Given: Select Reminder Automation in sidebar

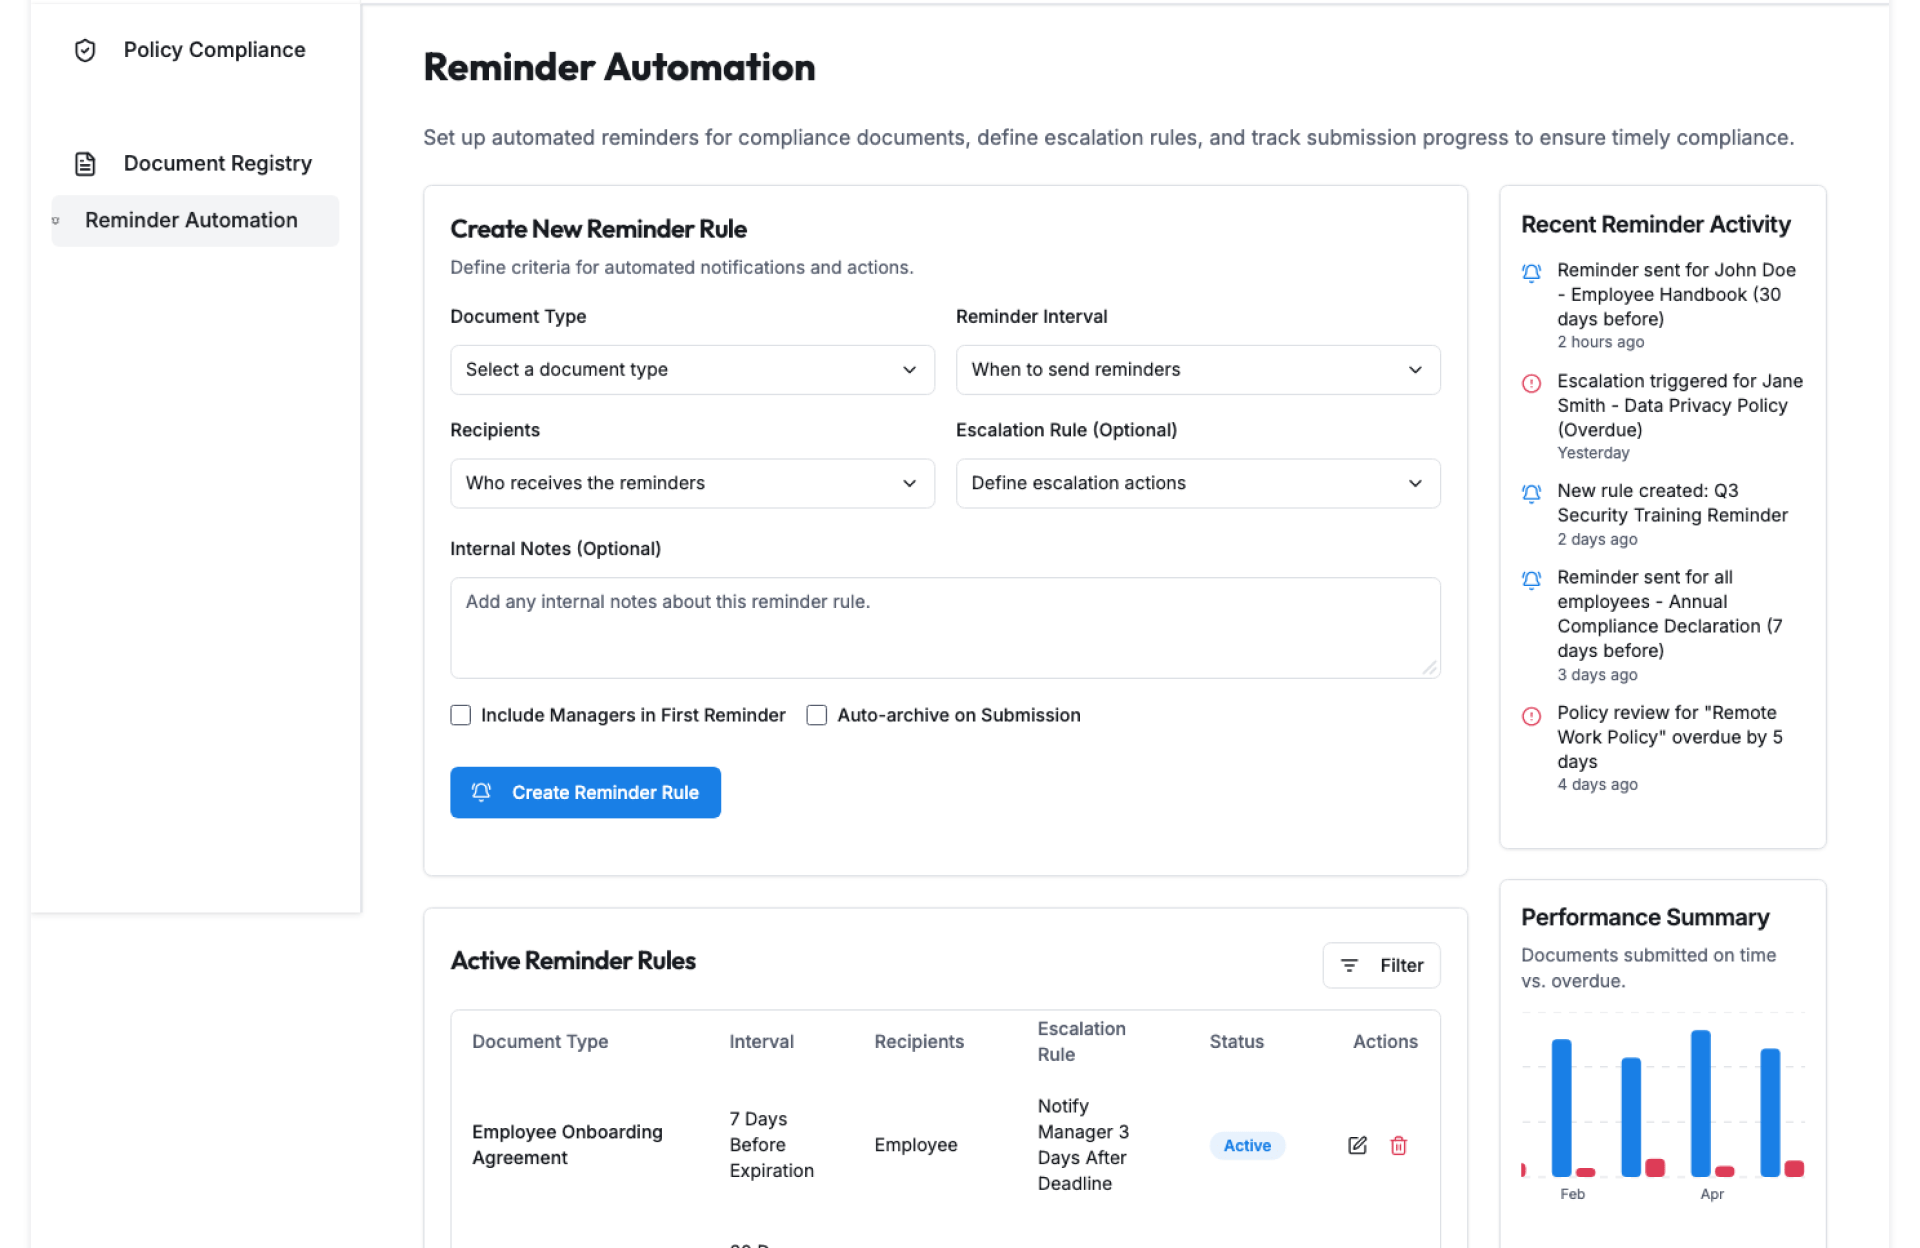Looking at the screenshot, I should pos(191,220).
